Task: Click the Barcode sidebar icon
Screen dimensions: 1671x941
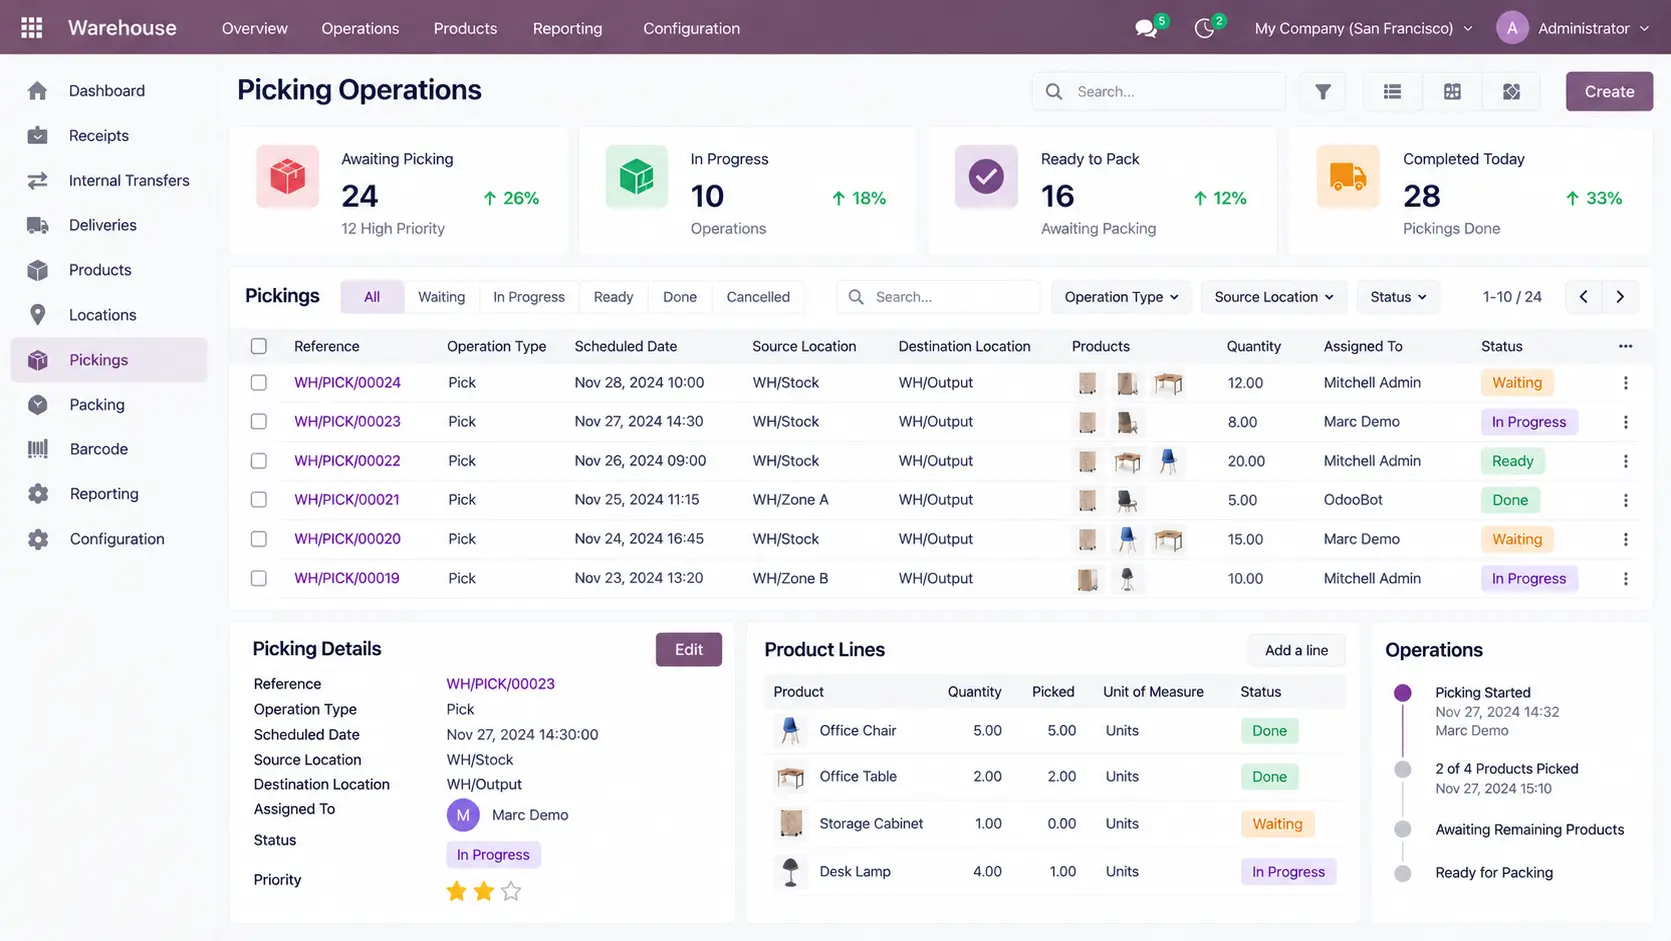Action: (x=38, y=449)
